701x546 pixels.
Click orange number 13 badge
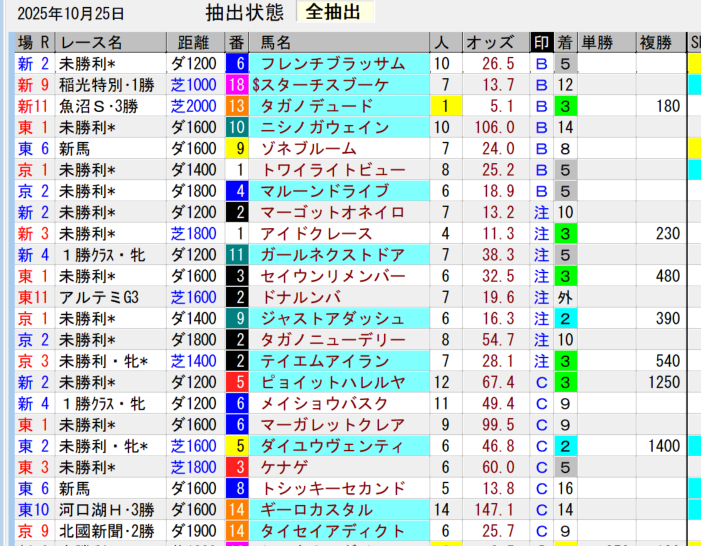[237, 106]
